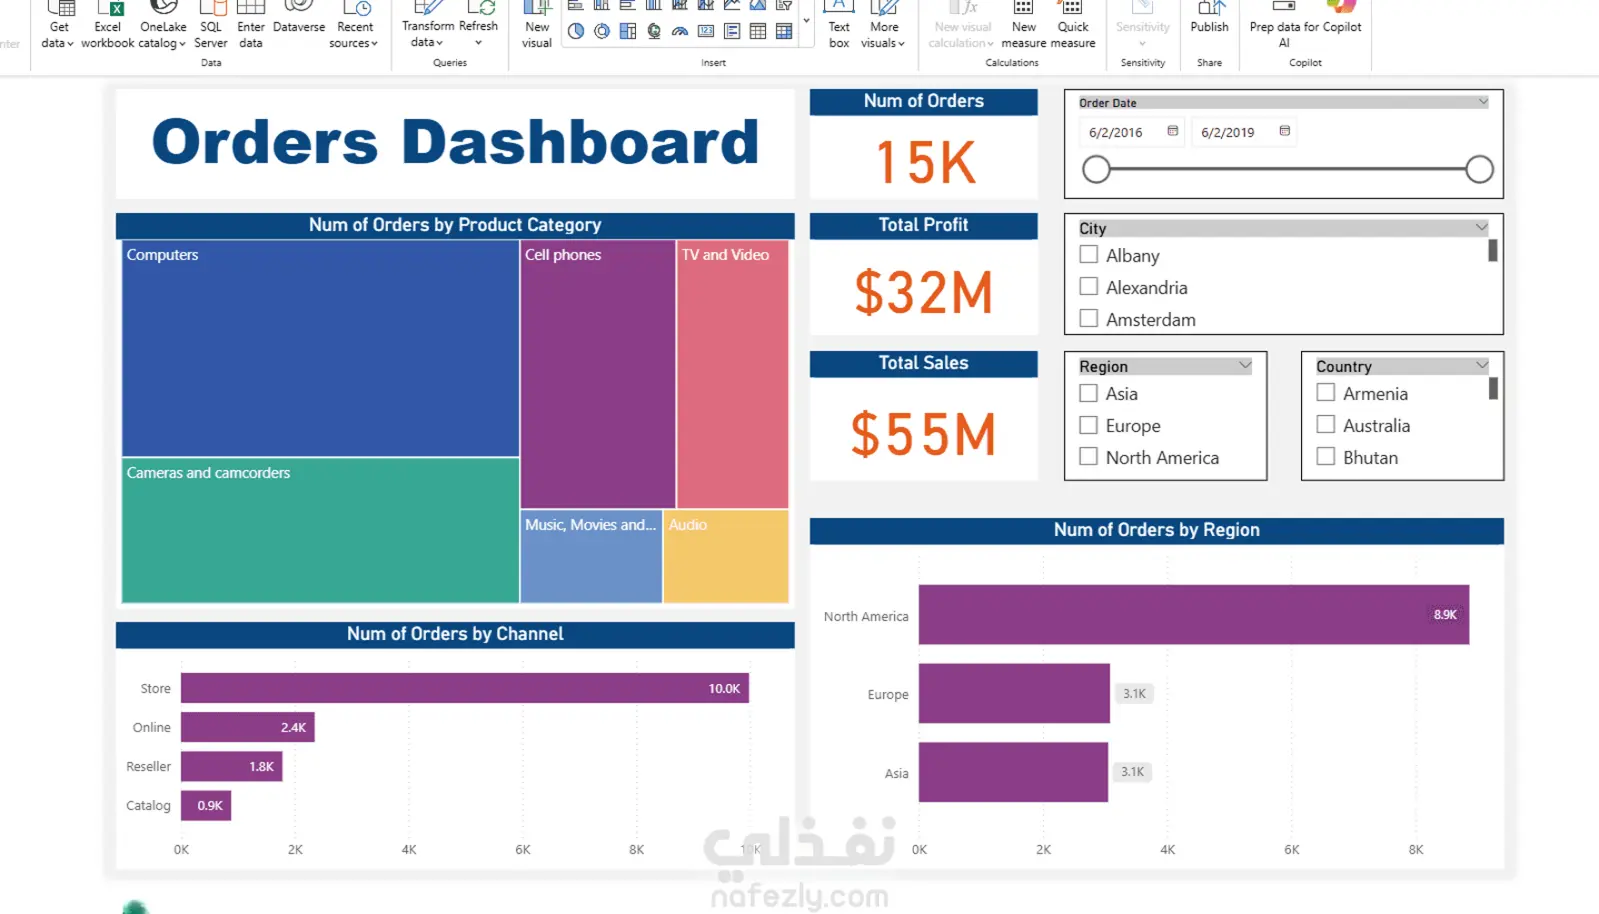
Task: Select Armenia in the Country slicer
Action: [x=1326, y=393]
